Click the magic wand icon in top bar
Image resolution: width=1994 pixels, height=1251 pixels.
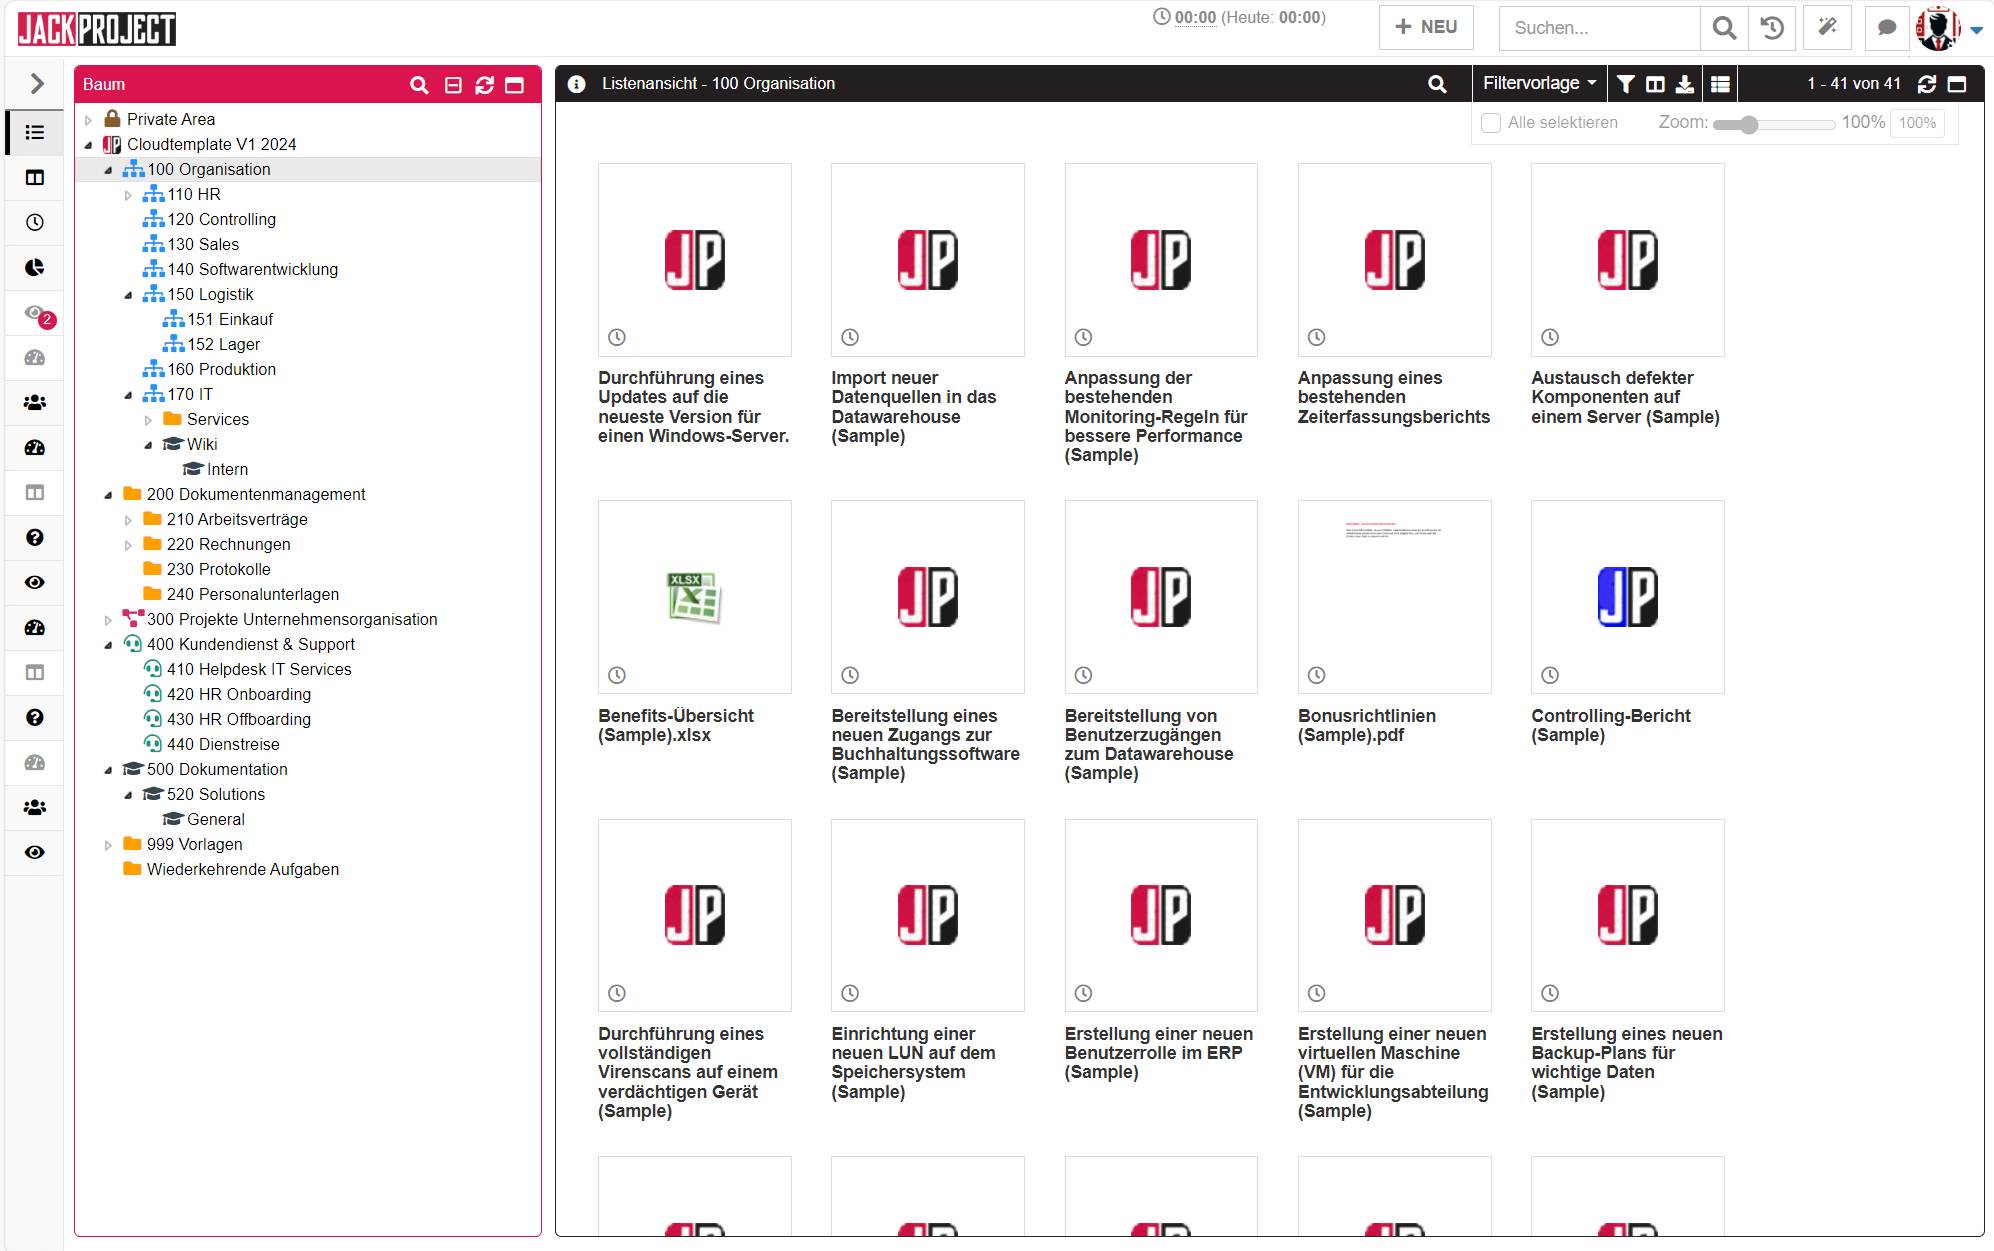point(1827,28)
